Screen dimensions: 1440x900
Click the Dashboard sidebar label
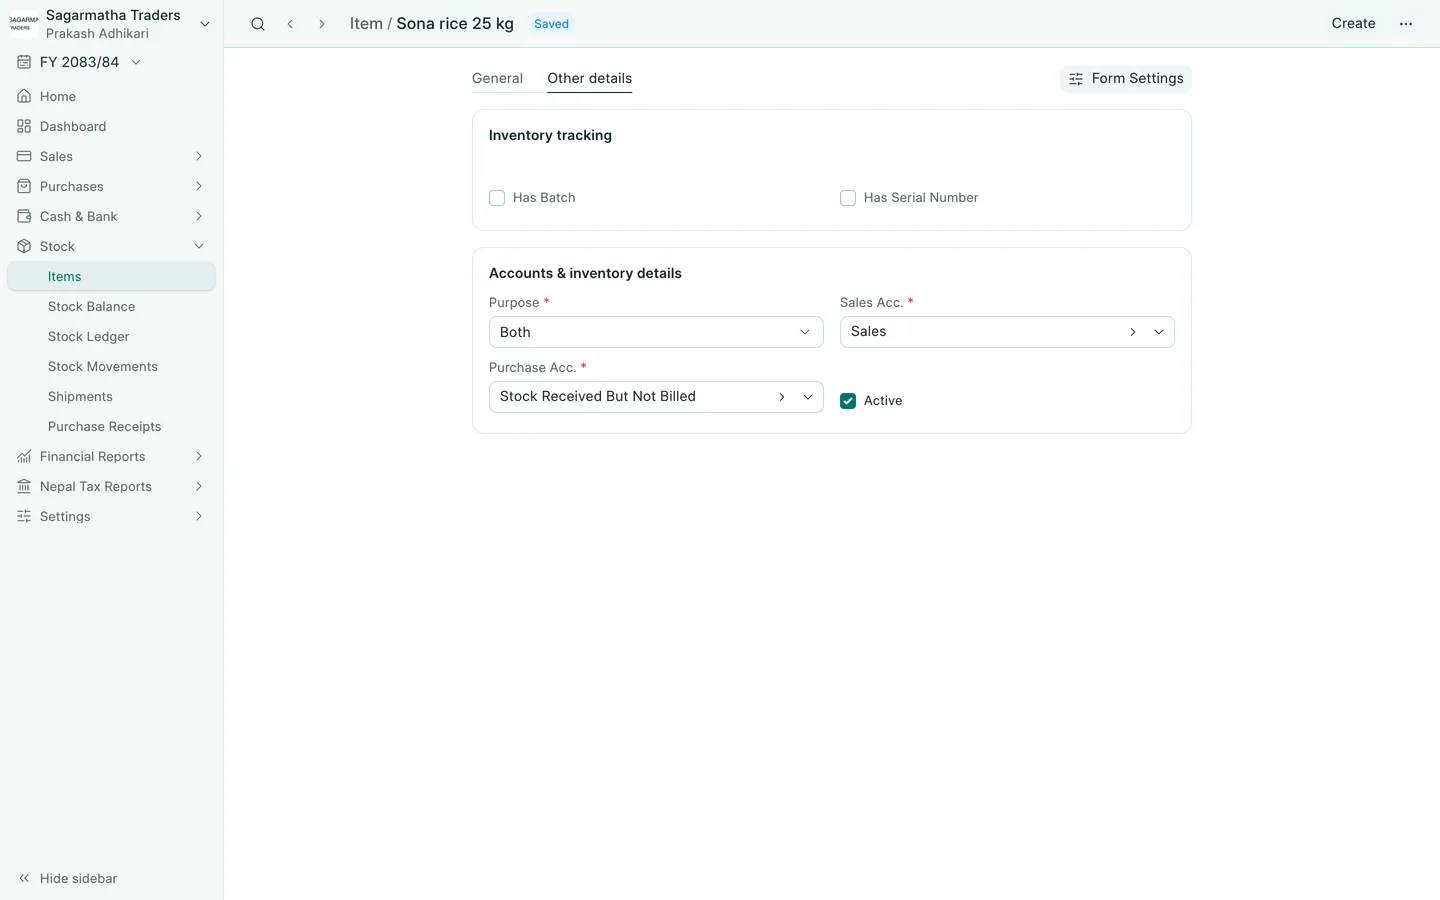(73, 126)
